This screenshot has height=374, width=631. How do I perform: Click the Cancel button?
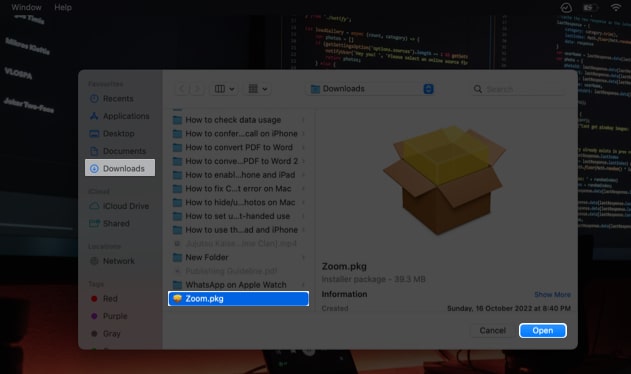coord(493,331)
